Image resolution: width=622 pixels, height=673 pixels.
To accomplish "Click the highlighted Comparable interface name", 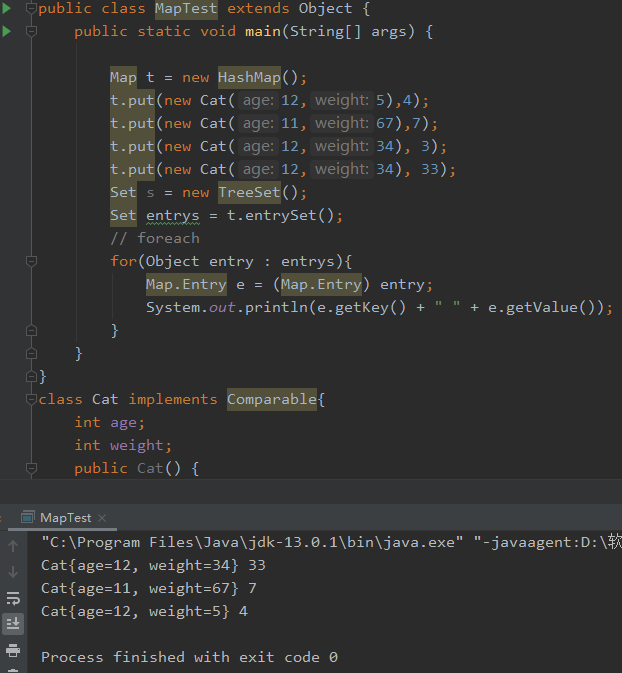I will 272,399.
